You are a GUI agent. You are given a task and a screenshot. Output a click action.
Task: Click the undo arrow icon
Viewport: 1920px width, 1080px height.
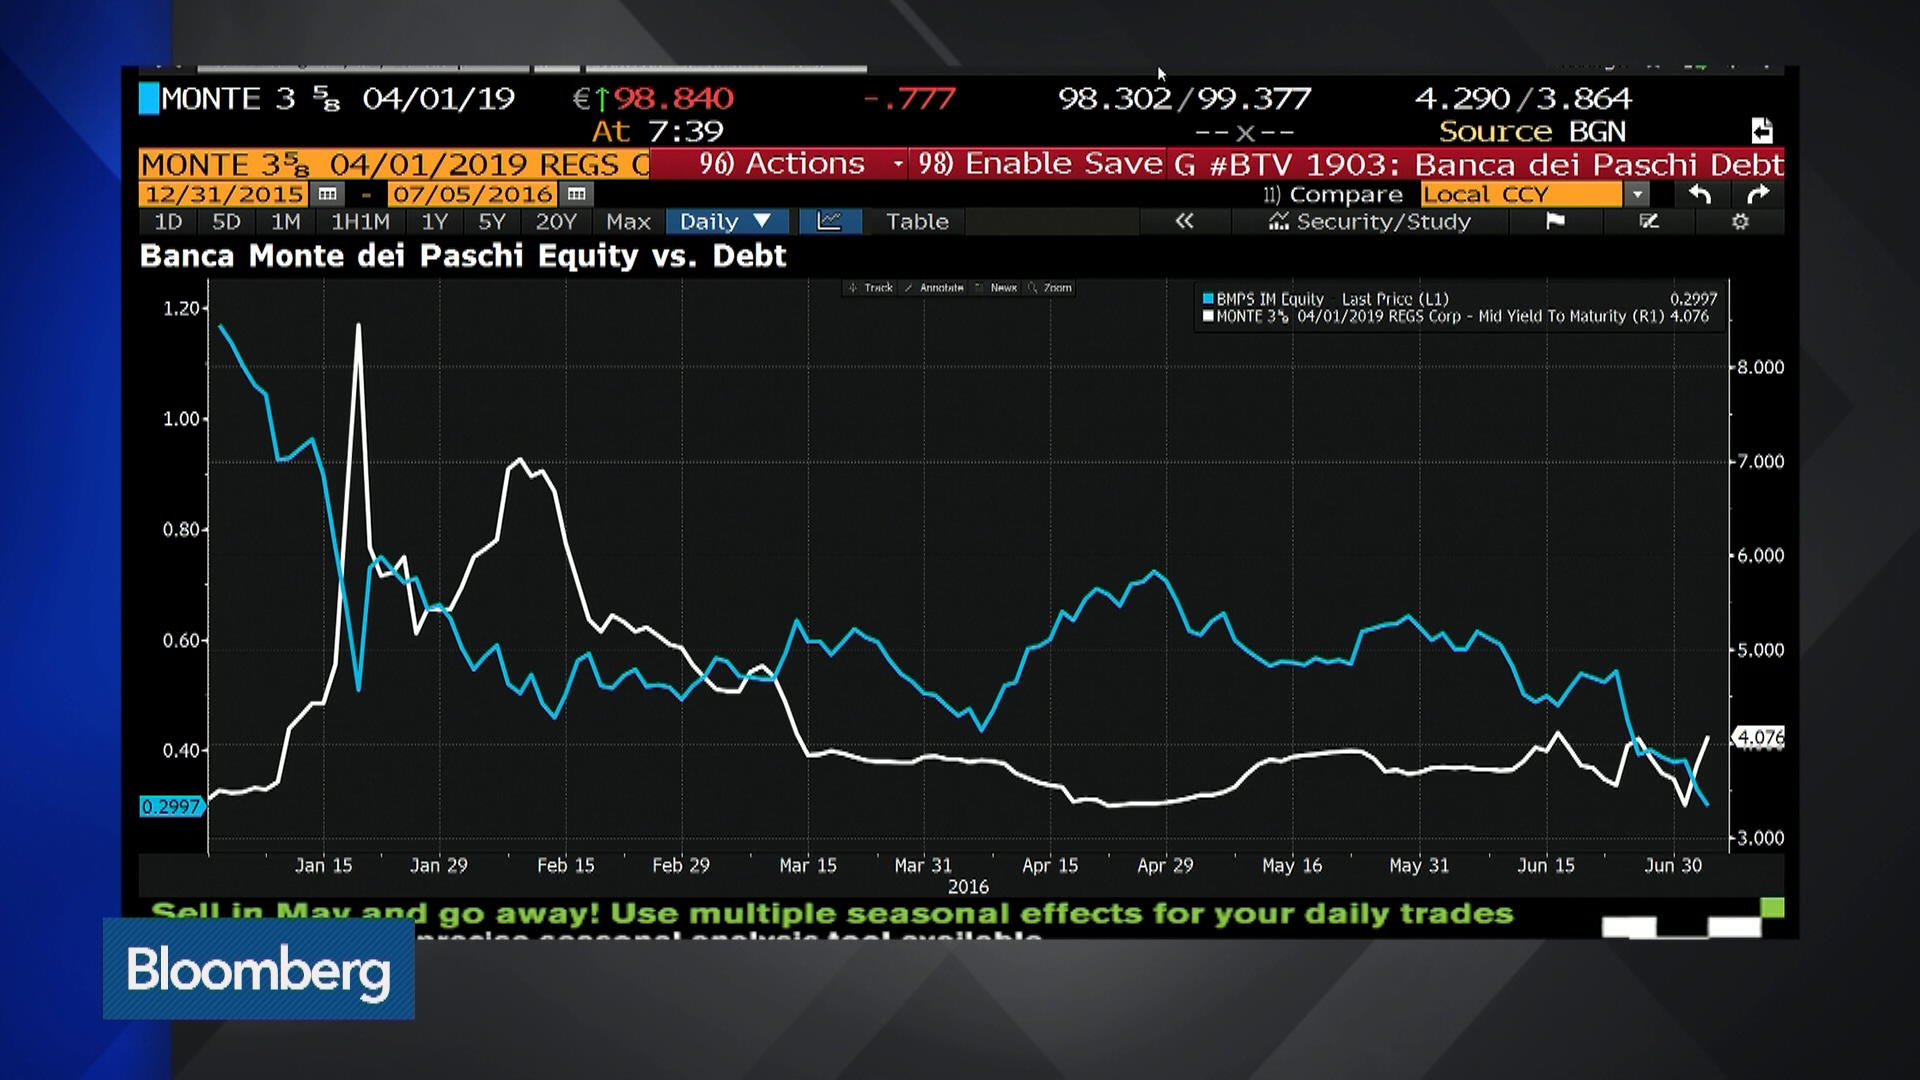click(x=1699, y=194)
